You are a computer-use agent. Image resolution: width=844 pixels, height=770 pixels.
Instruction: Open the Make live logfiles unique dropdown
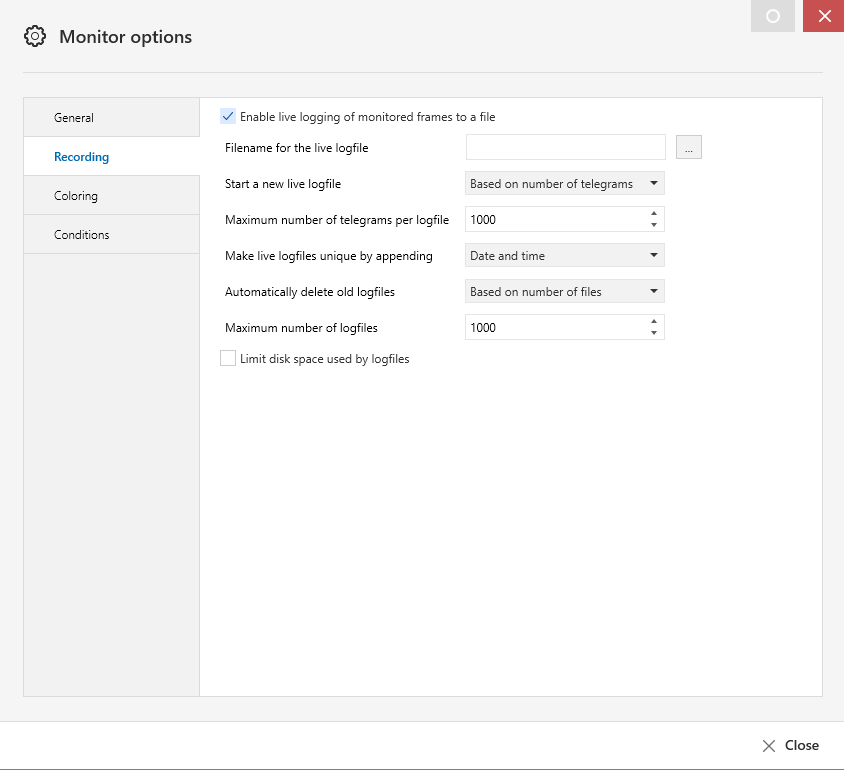[565, 256]
